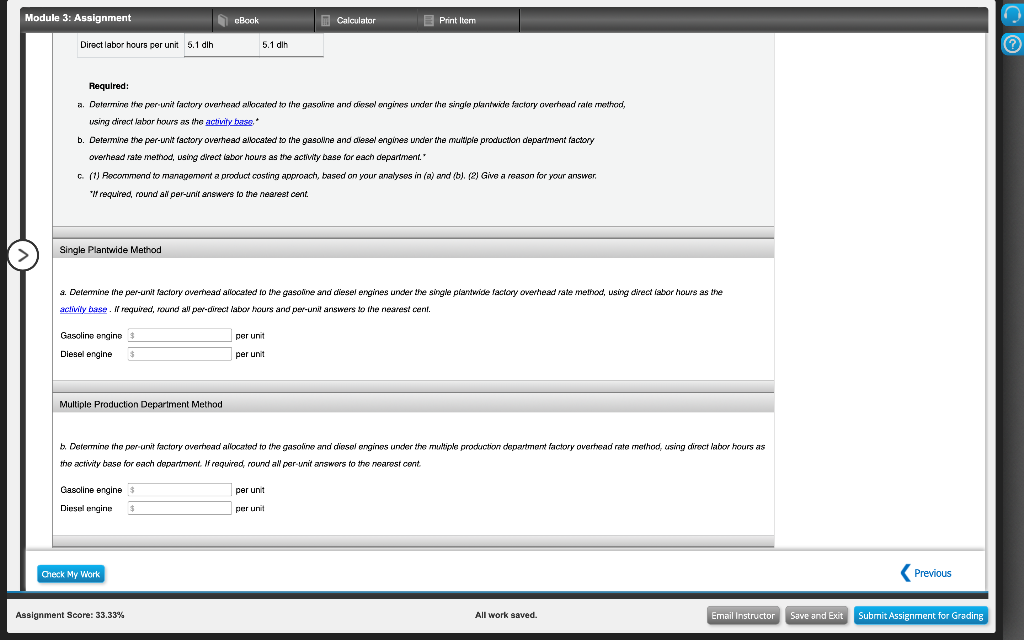Viewport: 1024px width, 640px height.
Task: Select the Module 3: Assignment tab
Action: point(80,17)
